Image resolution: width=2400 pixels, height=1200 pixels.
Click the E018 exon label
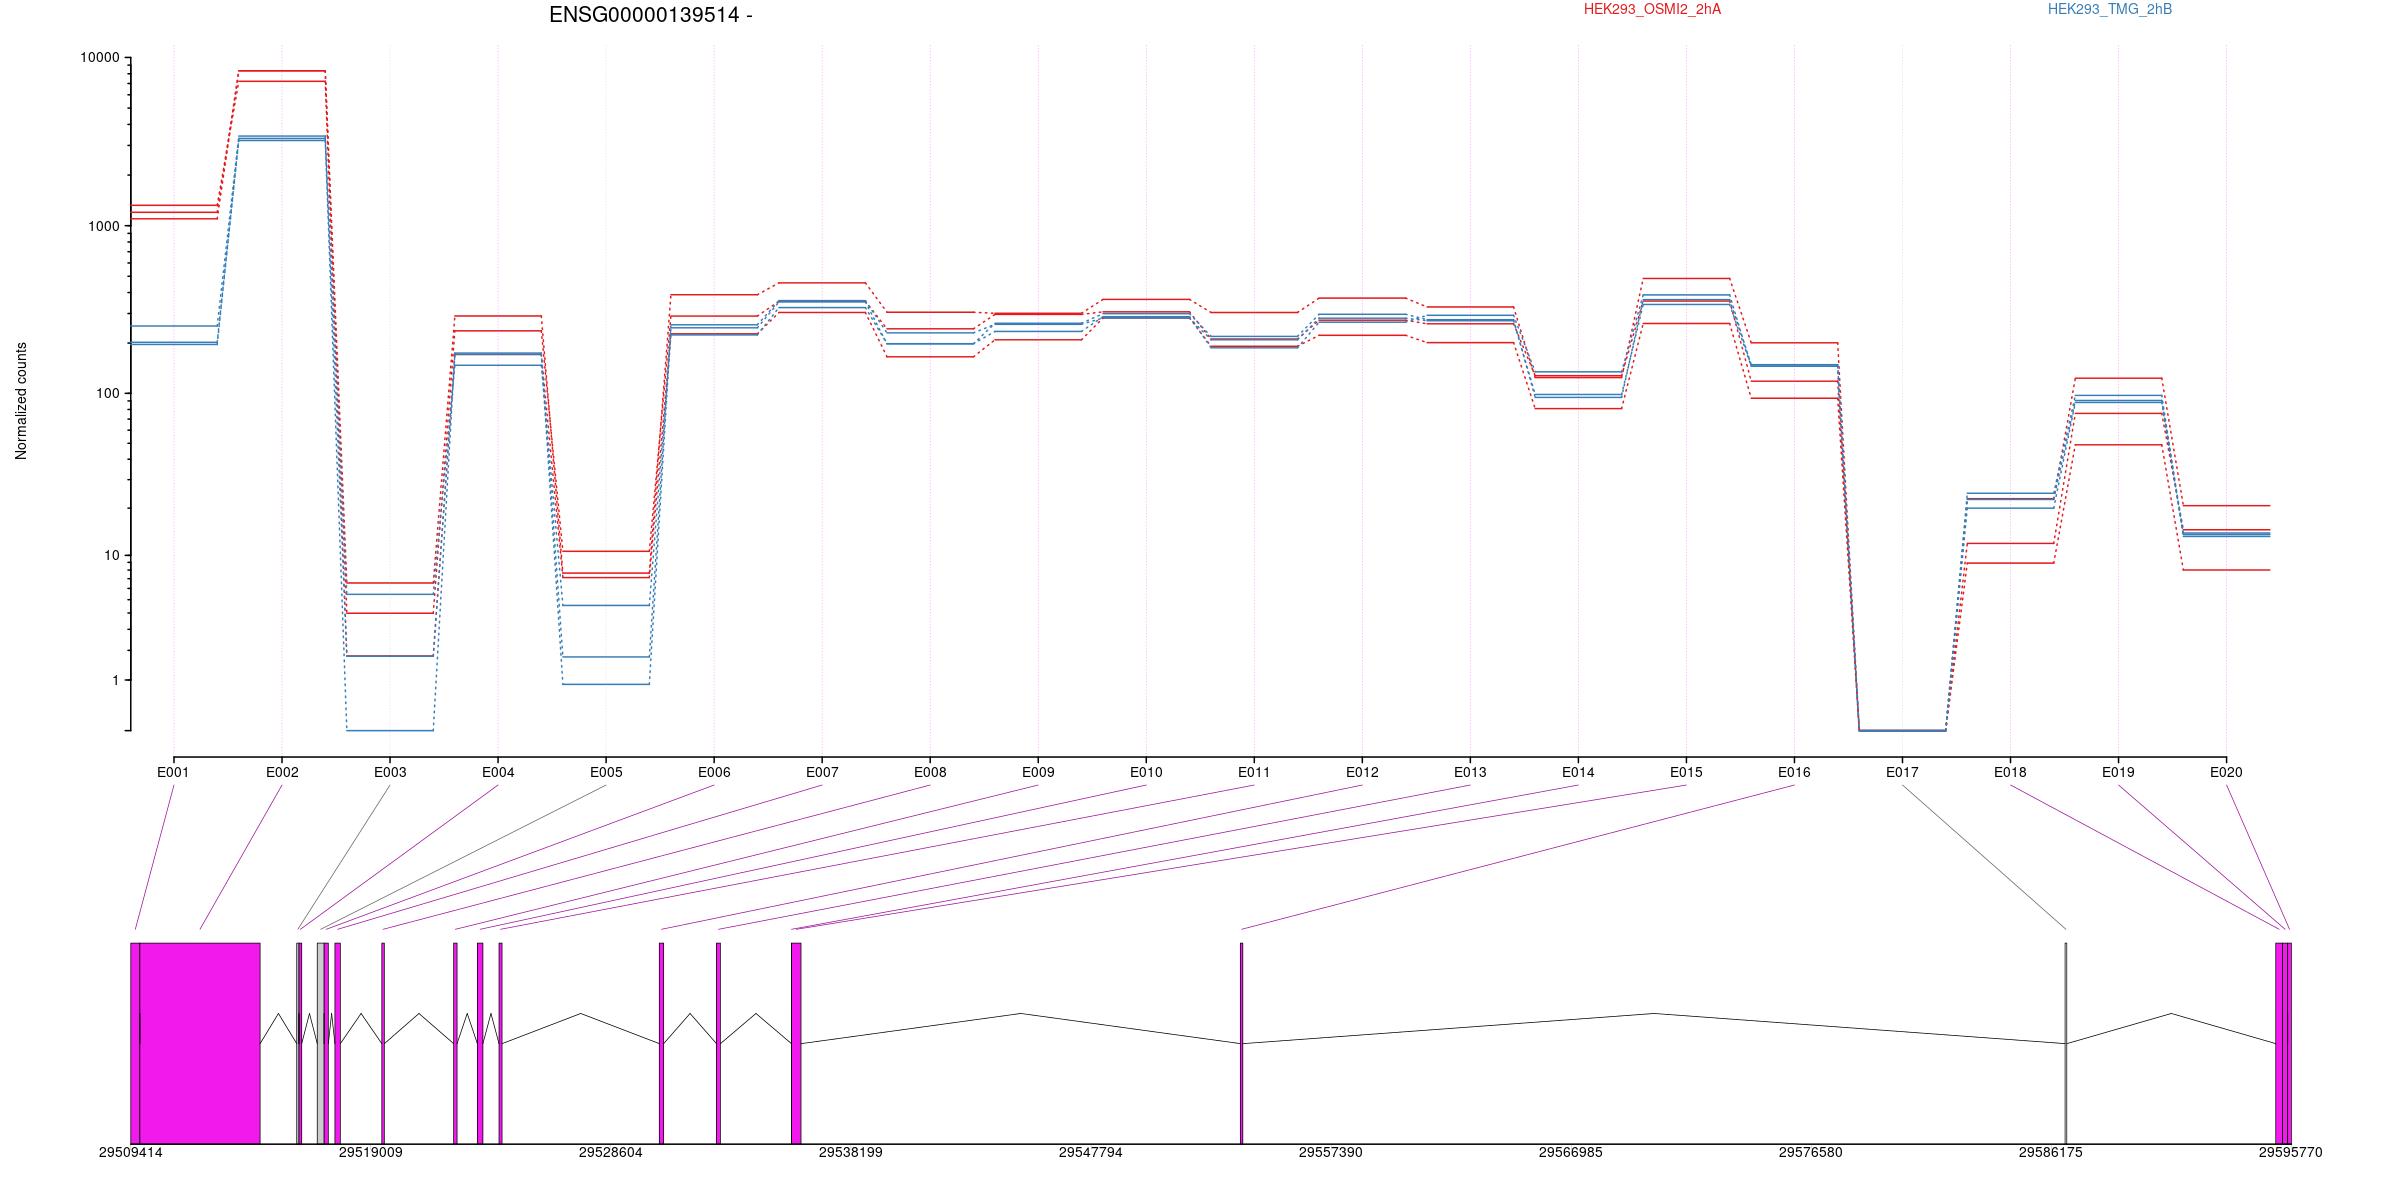2010,772
